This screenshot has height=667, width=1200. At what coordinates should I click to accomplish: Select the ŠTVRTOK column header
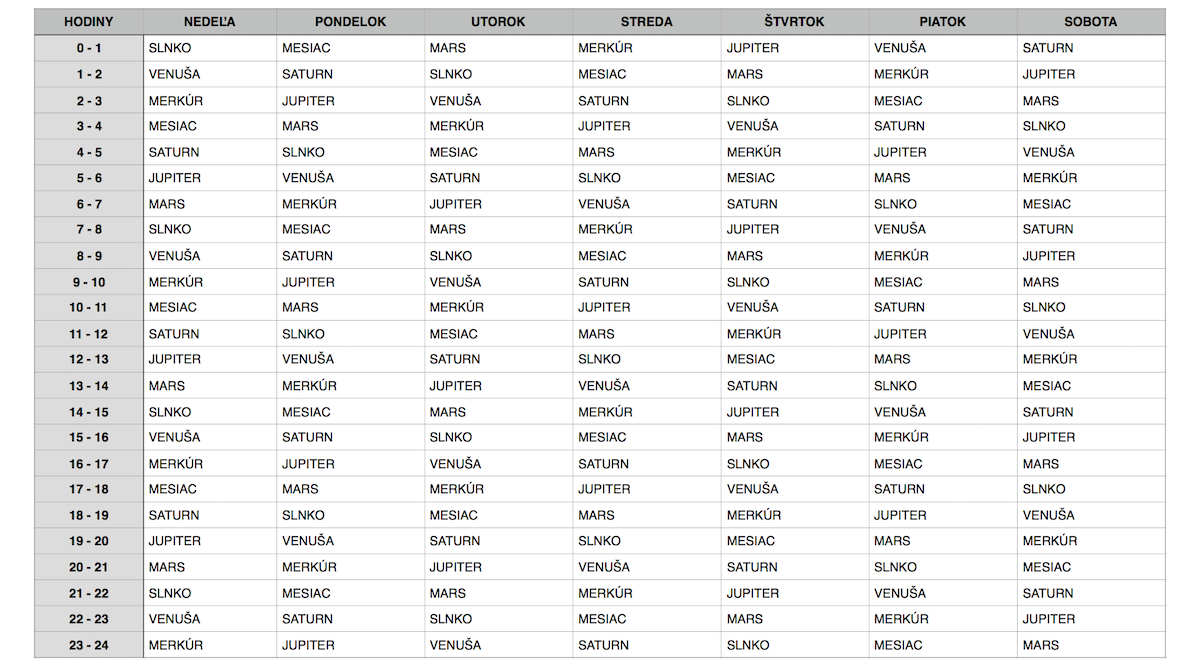pyautogui.click(x=794, y=22)
